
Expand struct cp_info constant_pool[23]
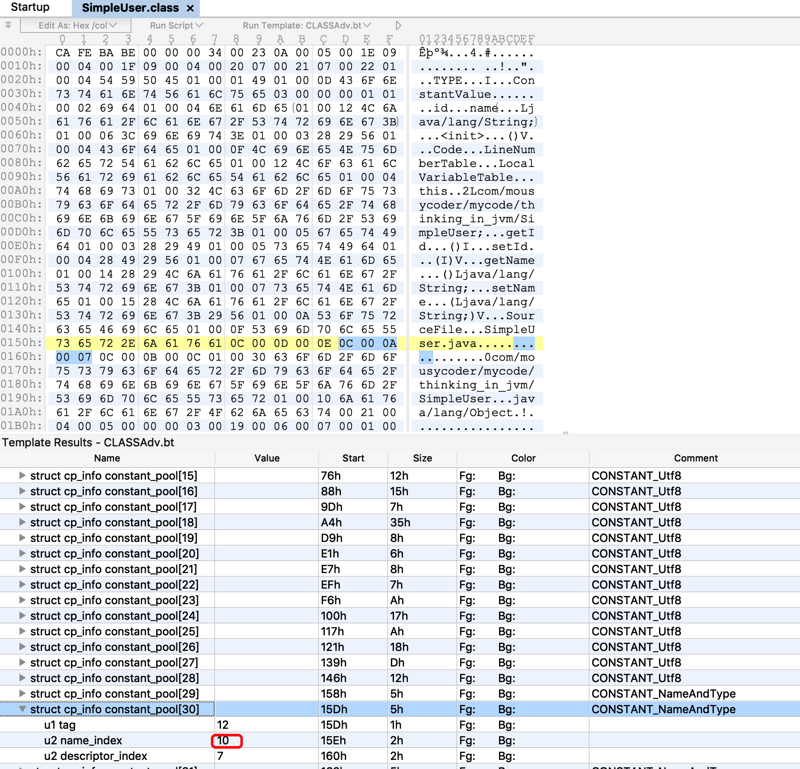(x=22, y=600)
